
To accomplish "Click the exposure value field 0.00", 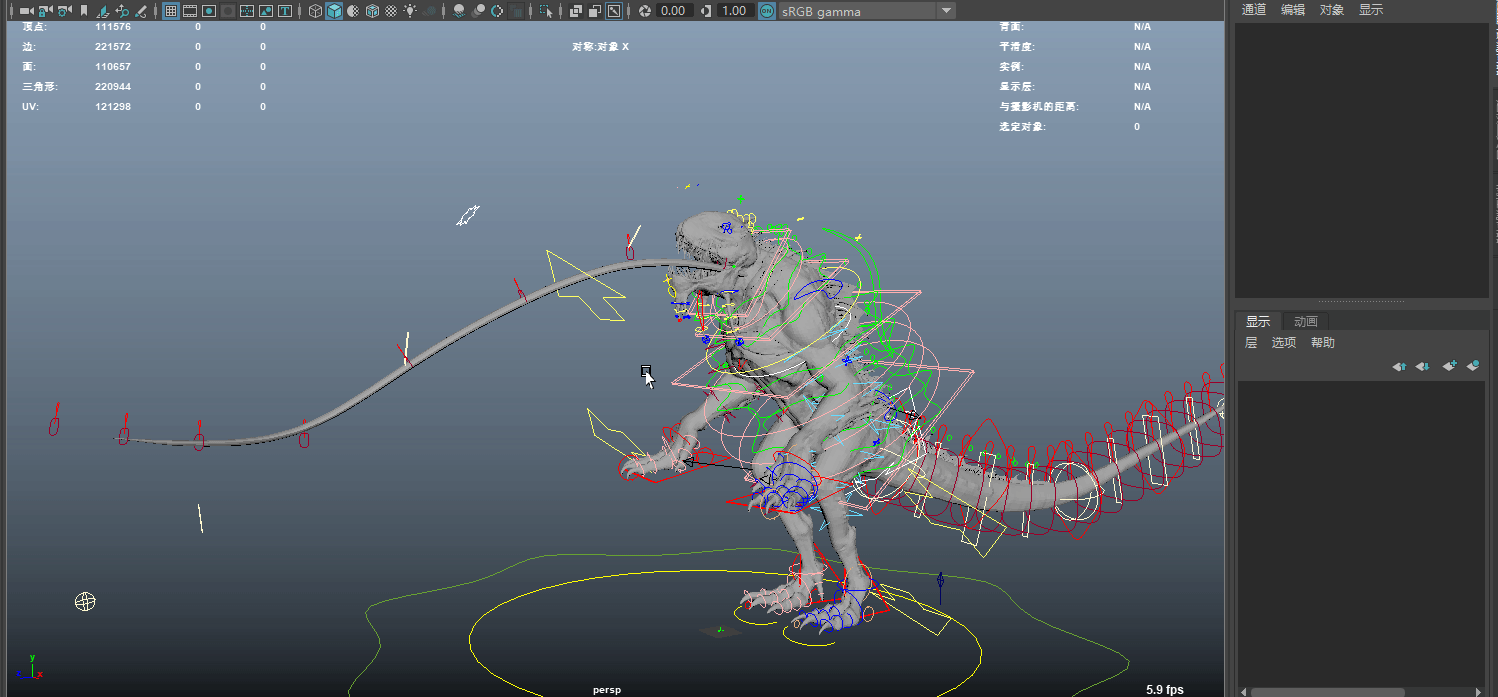I will [673, 11].
